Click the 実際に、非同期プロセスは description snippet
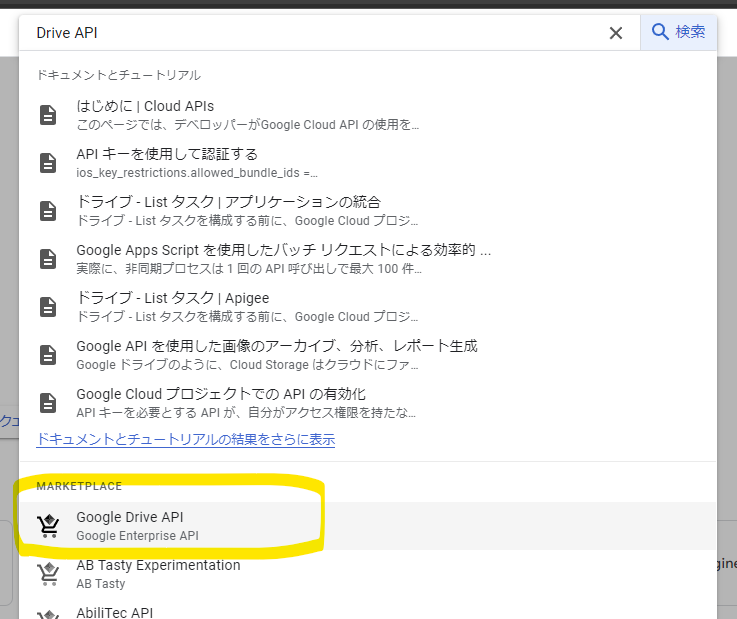 coord(249,269)
